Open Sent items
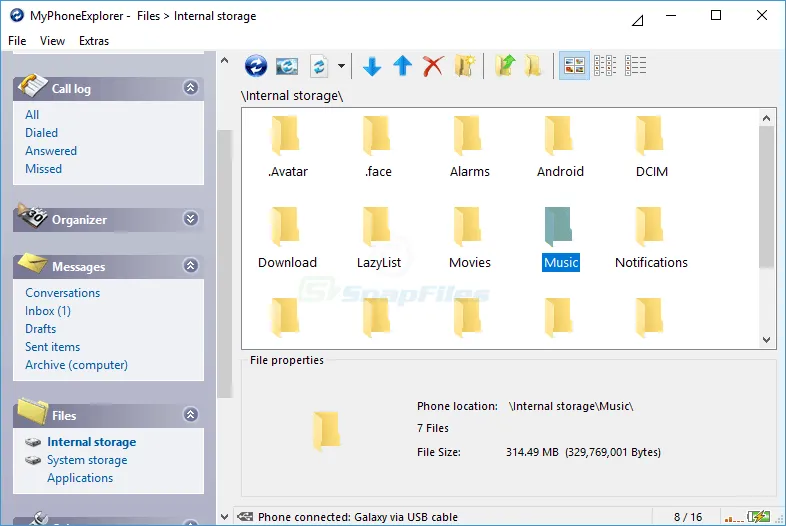Viewport: 786px width, 526px height. click(x=53, y=347)
